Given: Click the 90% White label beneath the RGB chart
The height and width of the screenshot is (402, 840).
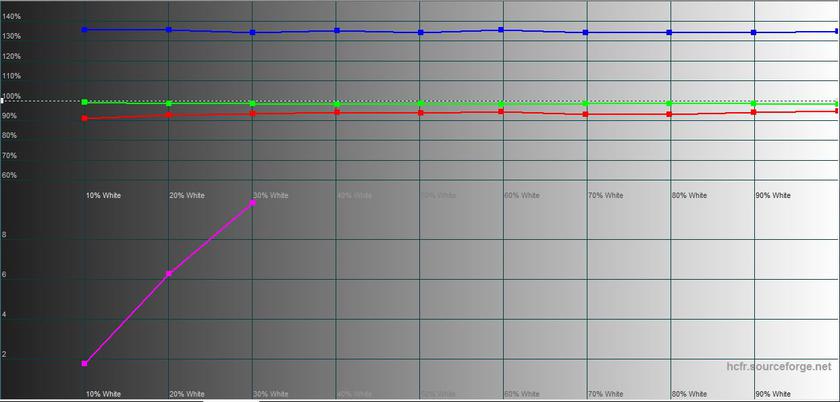Looking at the screenshot, I should (773, 195).
